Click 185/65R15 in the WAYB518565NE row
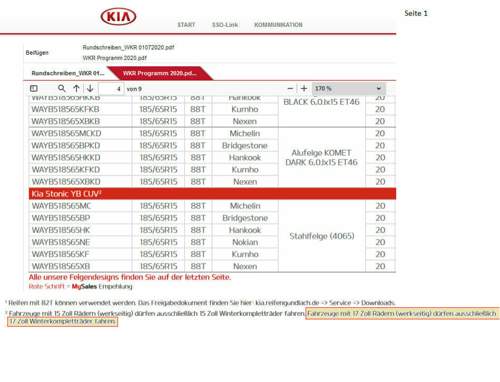 tap(158, 242)
